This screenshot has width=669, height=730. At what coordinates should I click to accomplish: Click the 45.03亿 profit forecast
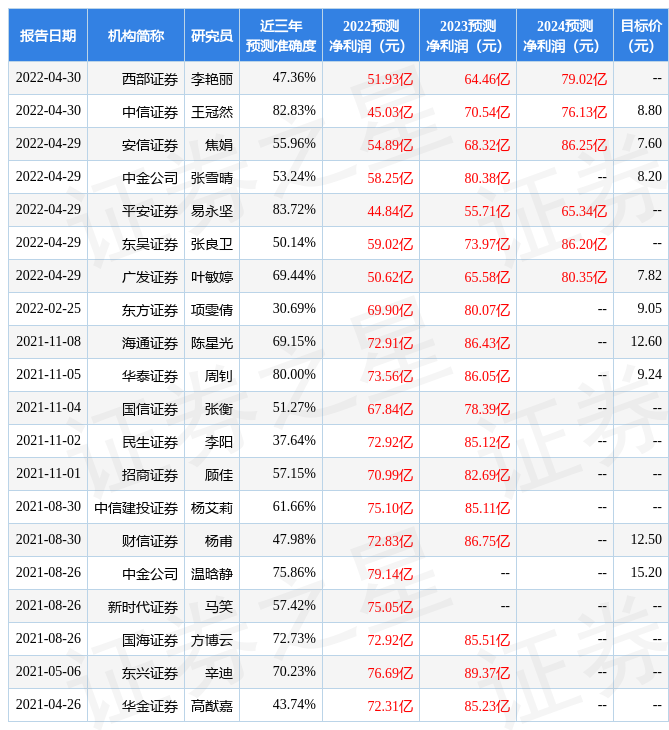[x=390, y=112]
